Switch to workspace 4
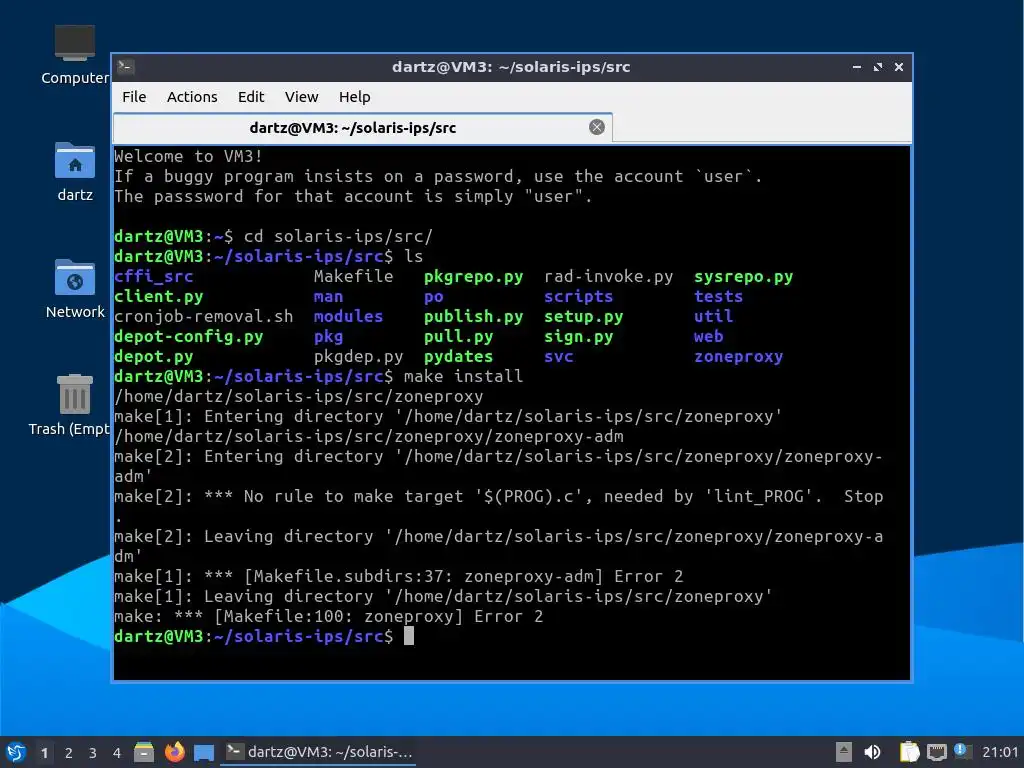1024x768 pixels. 117,753
